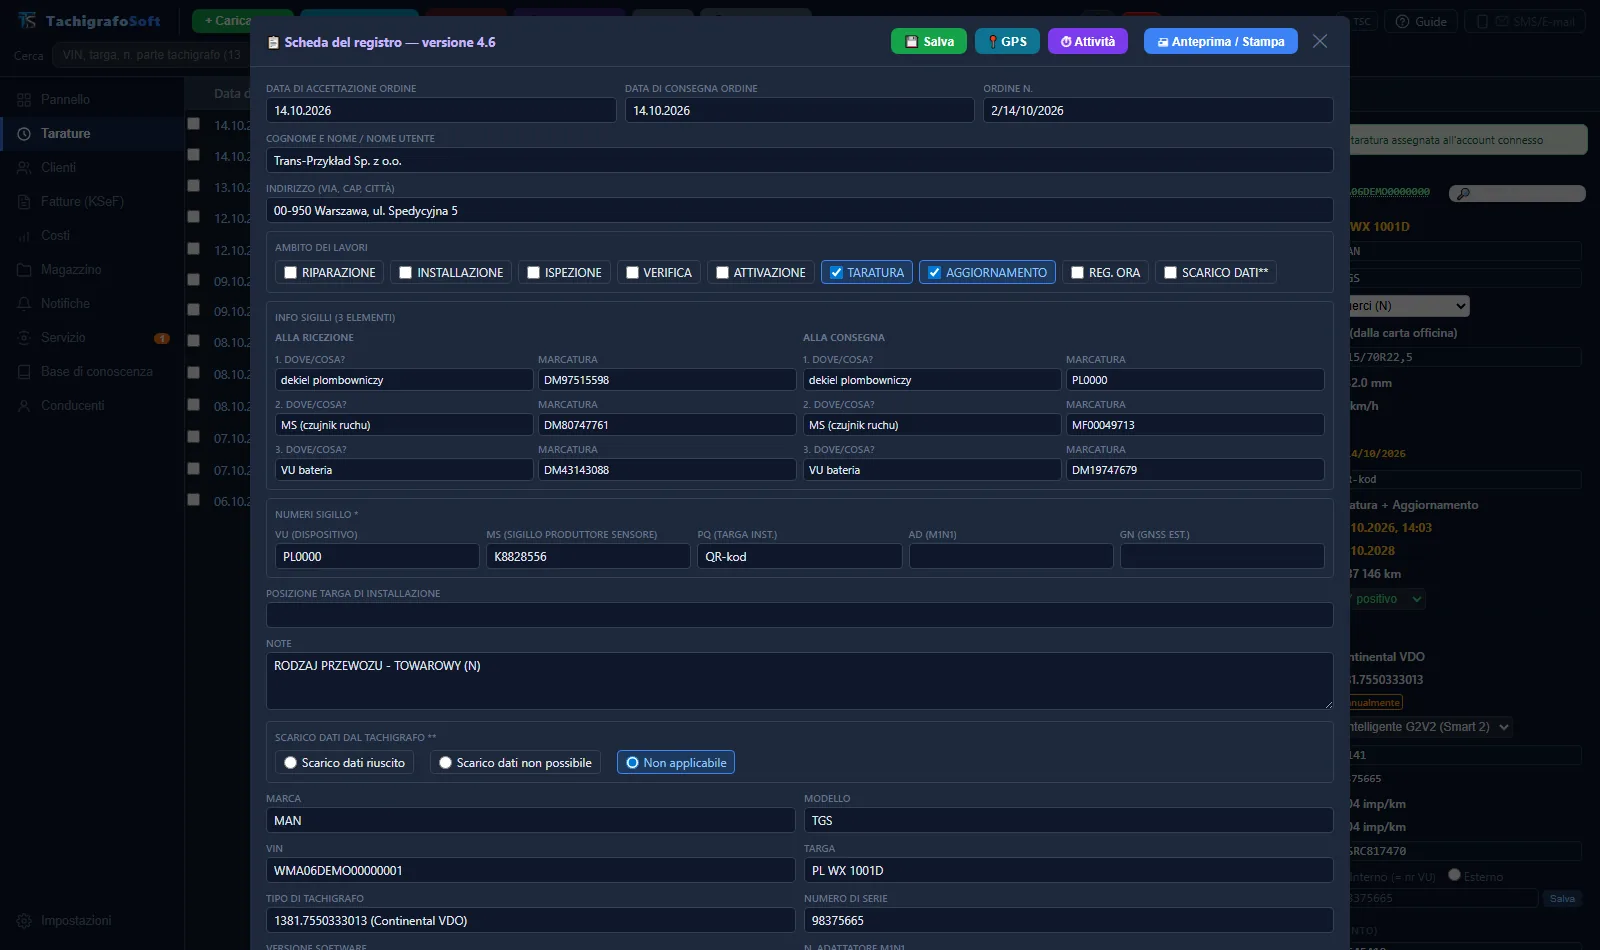Tick the INSTALLAZIONE checkbox
The height and width of the screenshot is (950, 1600).
pos(406,273)
